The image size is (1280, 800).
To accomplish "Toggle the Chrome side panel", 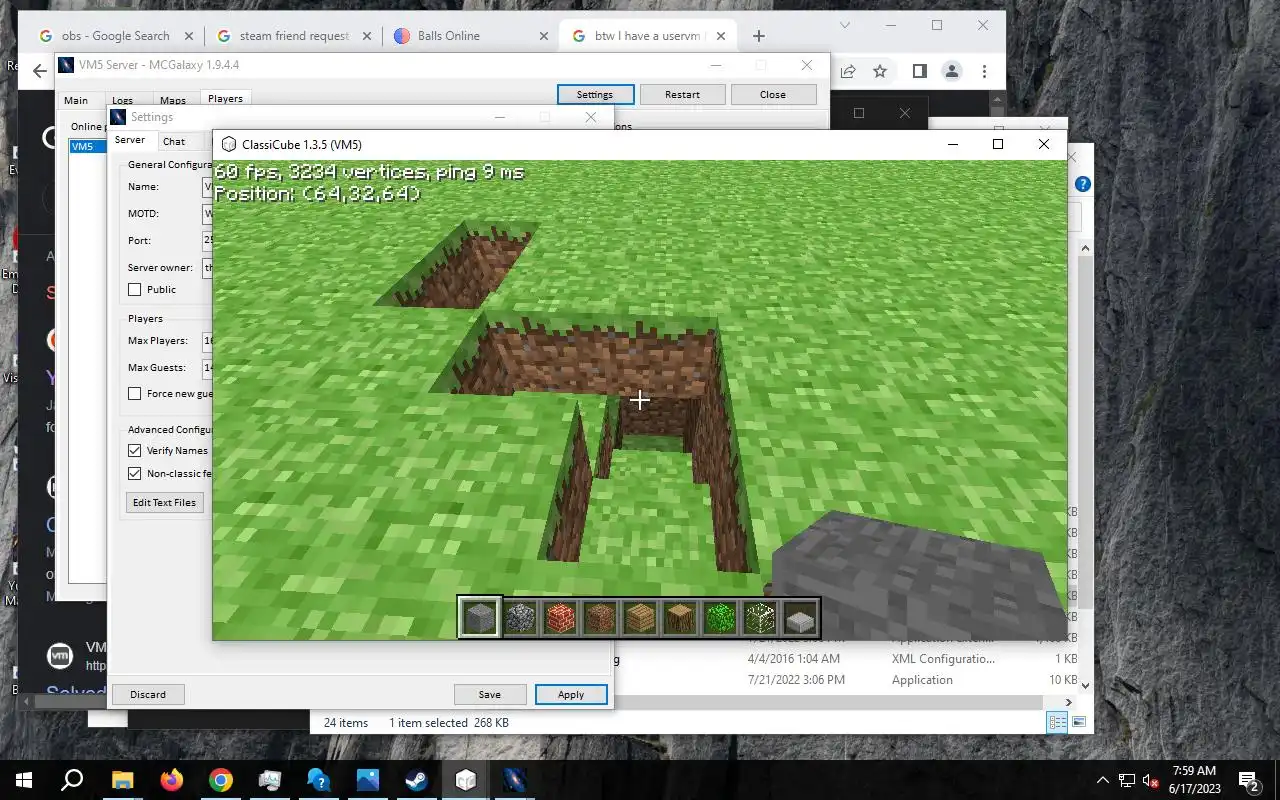I will [x=919, y=71].
